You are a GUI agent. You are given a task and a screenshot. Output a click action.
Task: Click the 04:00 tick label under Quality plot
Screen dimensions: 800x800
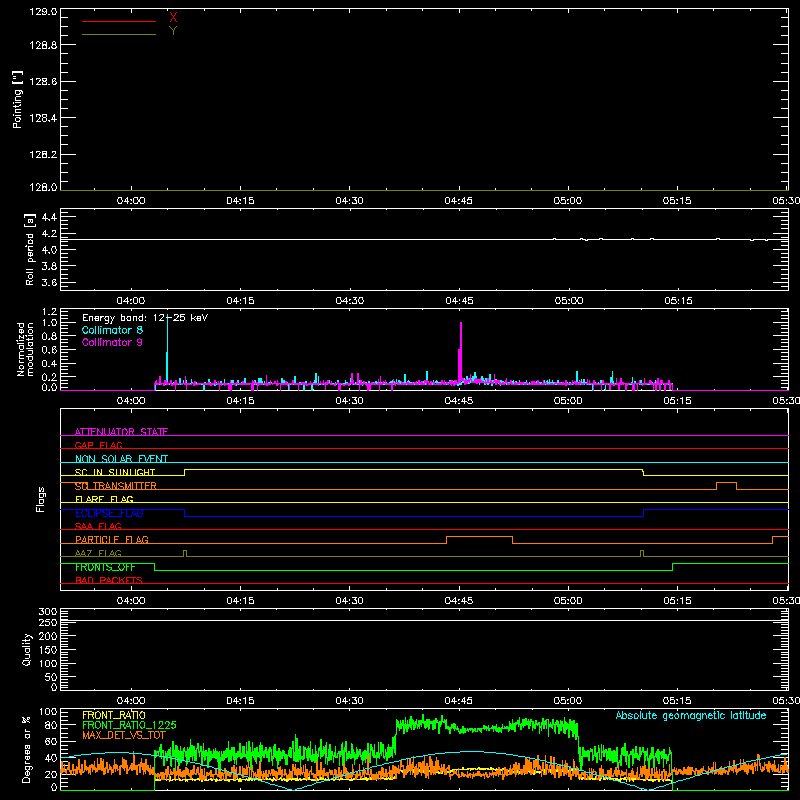click(x=131, y=701)
